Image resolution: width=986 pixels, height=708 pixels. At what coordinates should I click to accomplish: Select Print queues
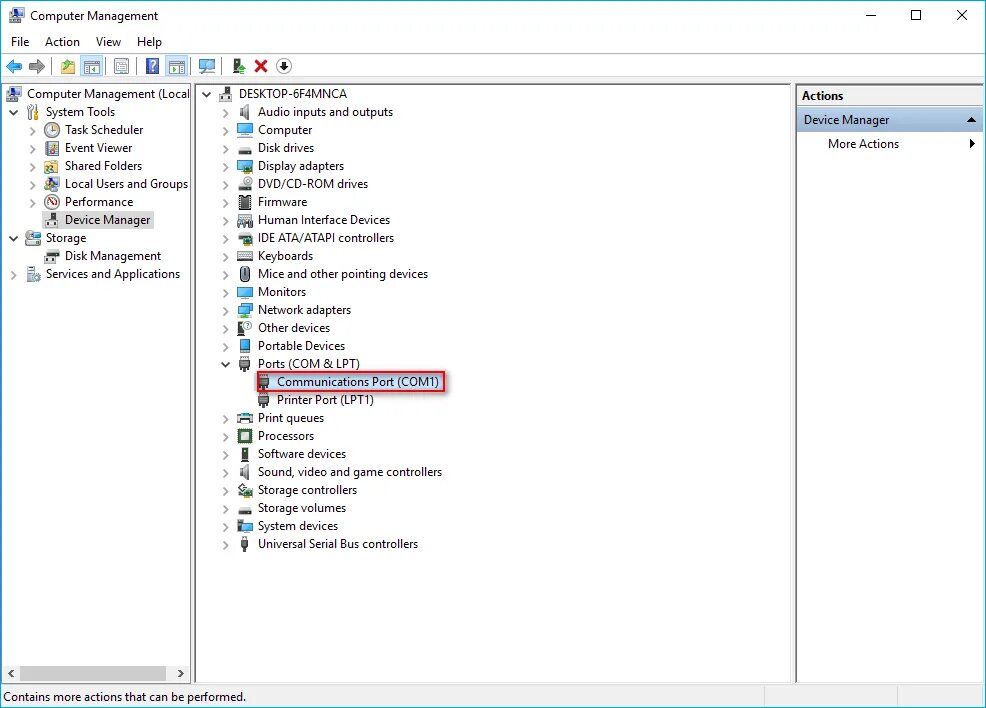click(x=291, y=418)
